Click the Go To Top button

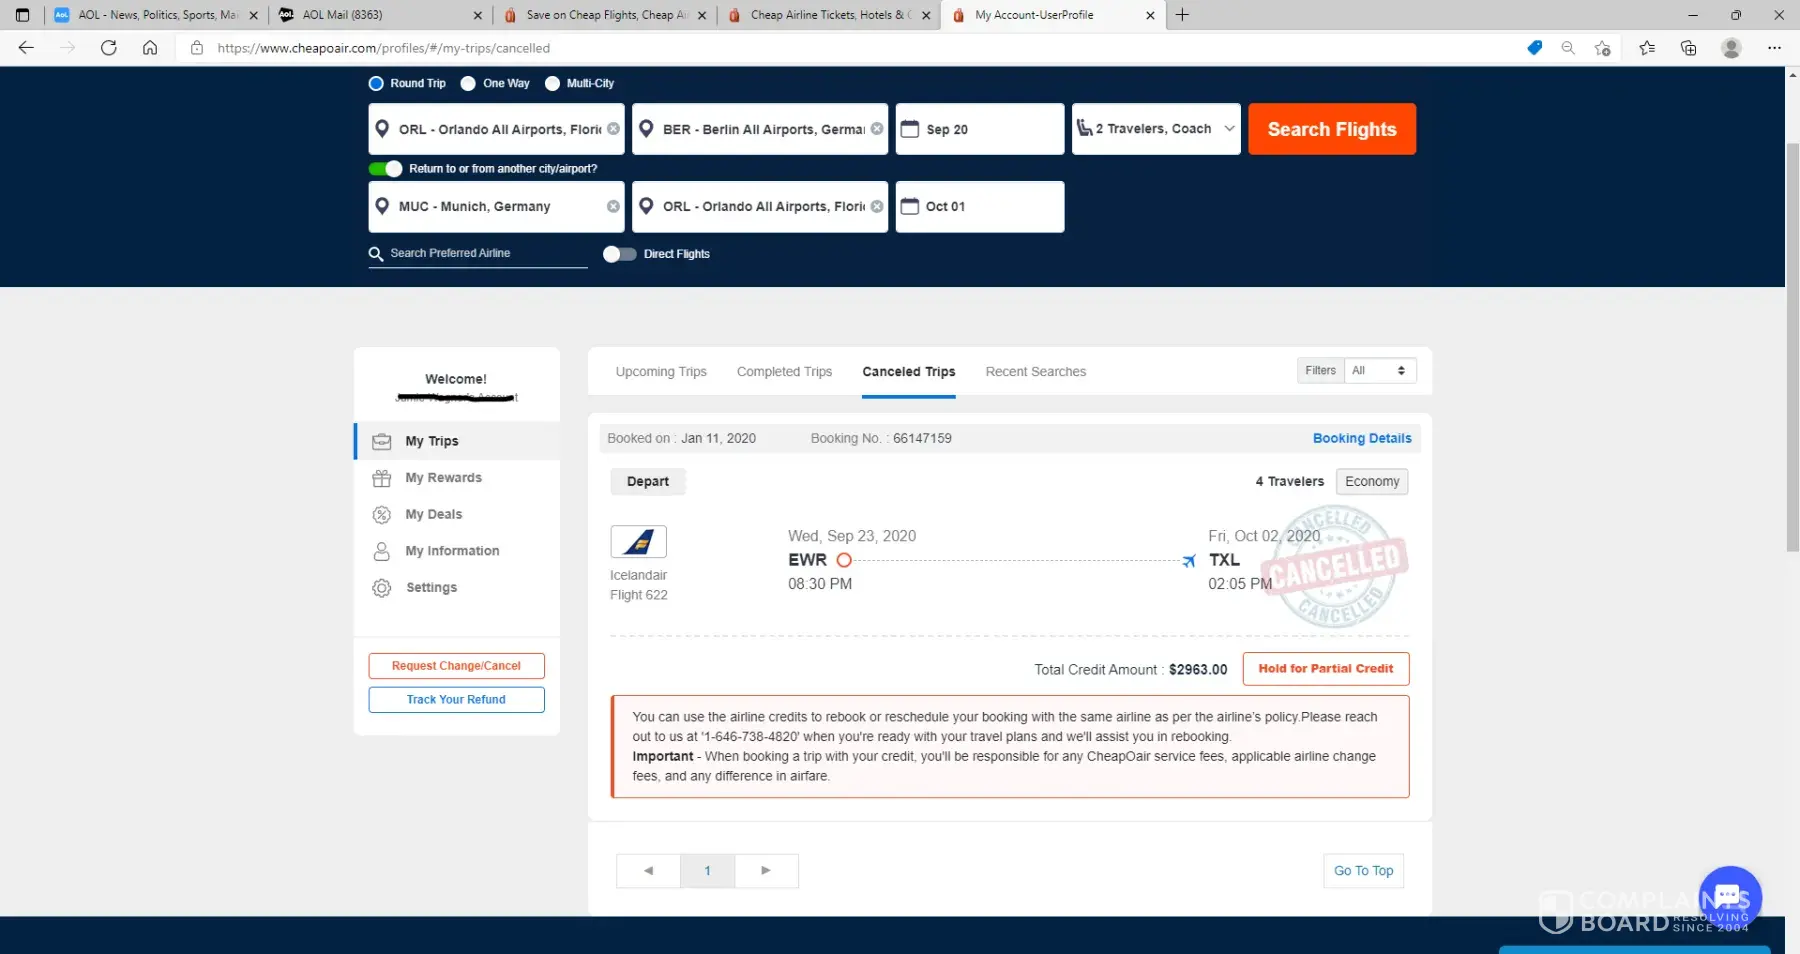tap(1363, 871)
